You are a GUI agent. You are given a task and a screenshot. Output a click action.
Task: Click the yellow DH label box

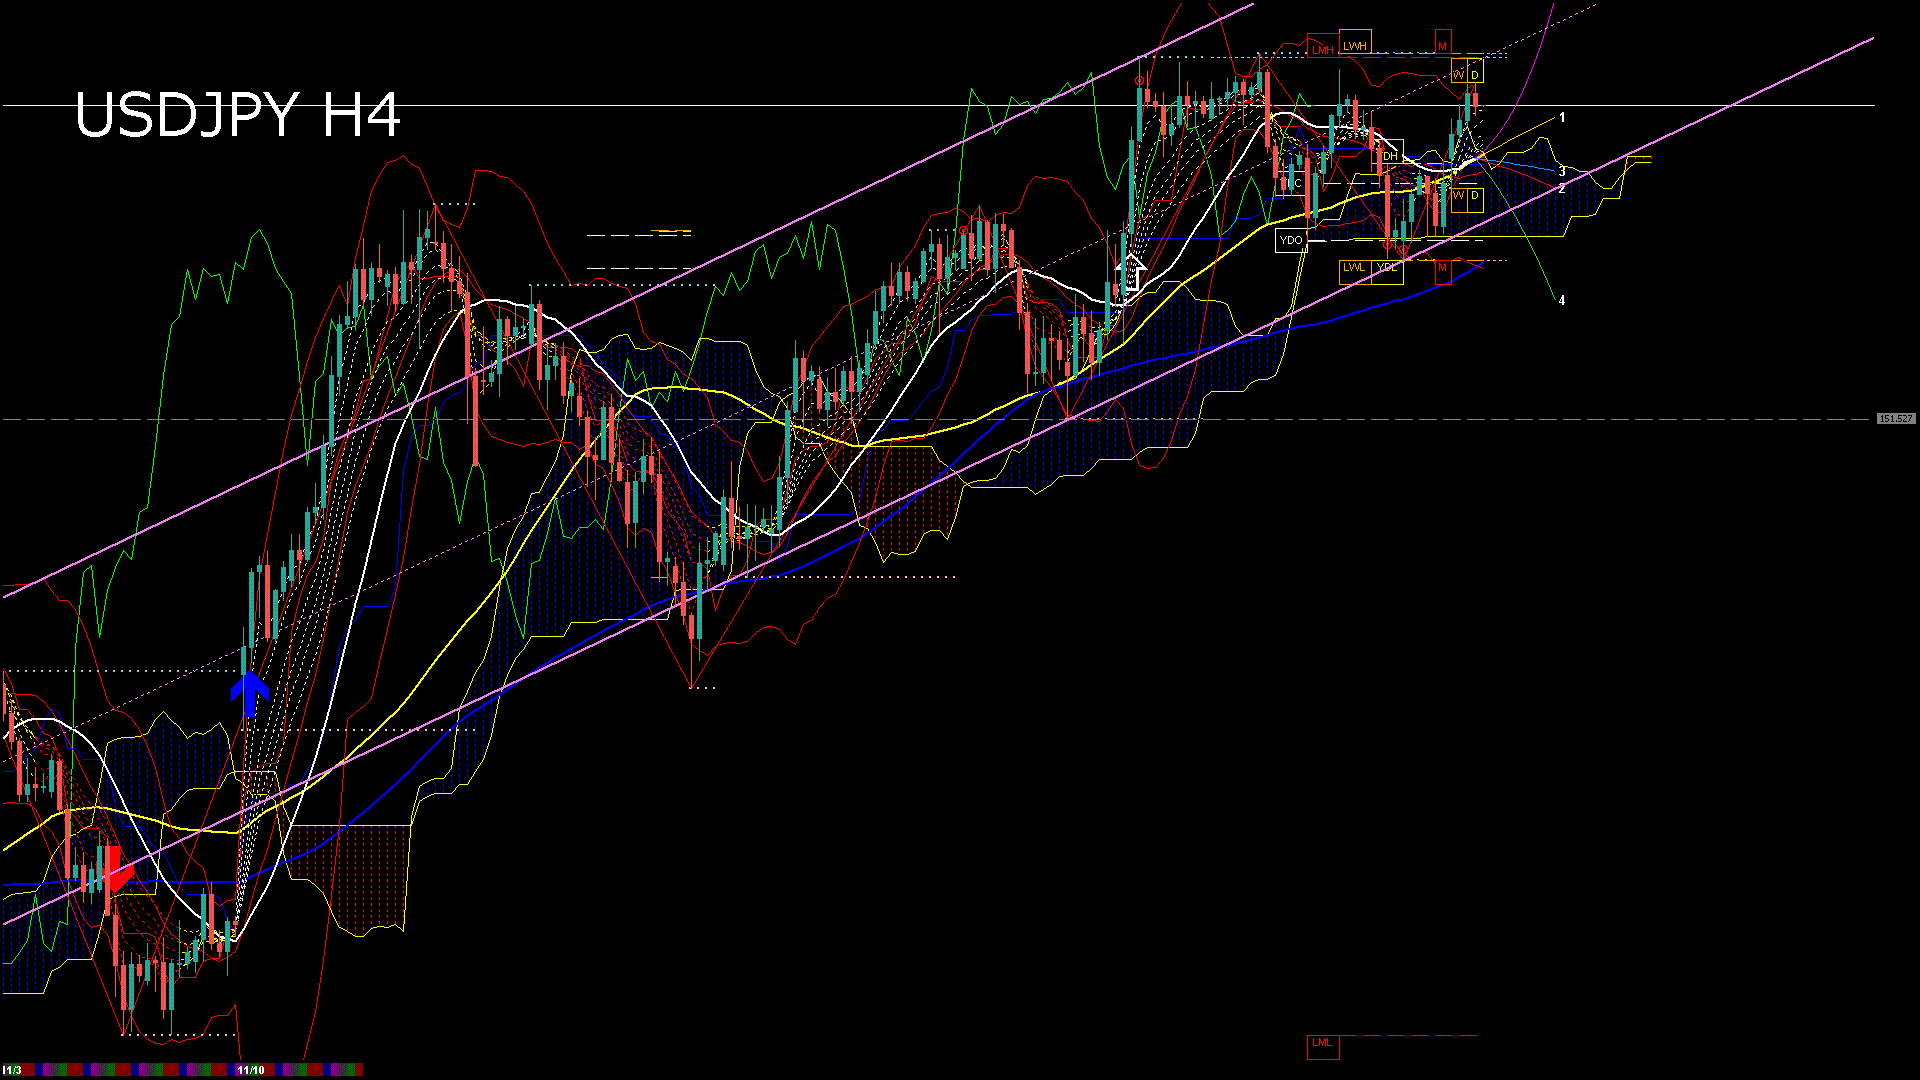click(x=1390, y=156)
